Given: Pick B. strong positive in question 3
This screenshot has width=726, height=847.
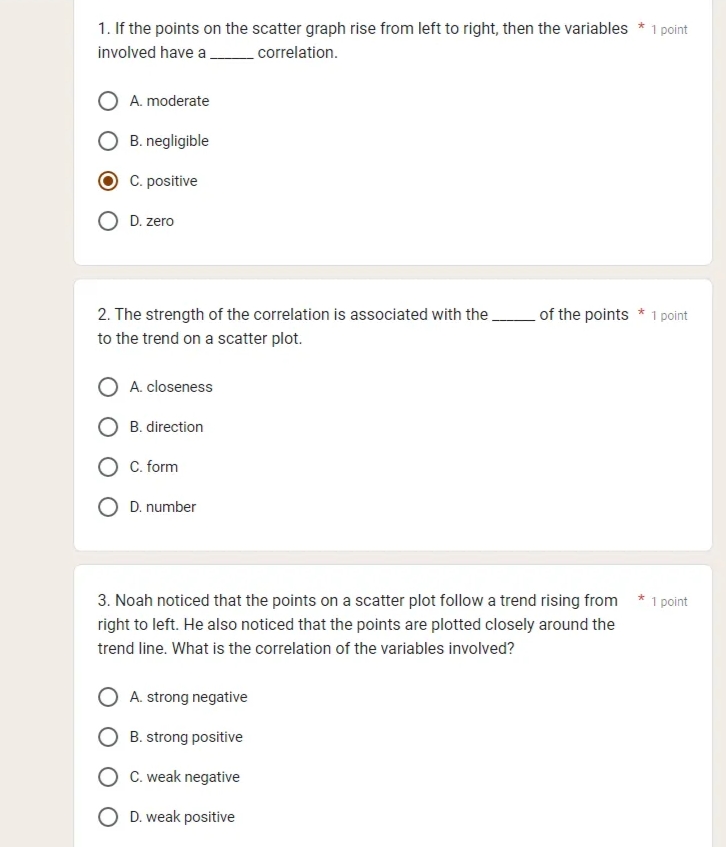Looking at the screenshot, I should [x=108, y=737].
